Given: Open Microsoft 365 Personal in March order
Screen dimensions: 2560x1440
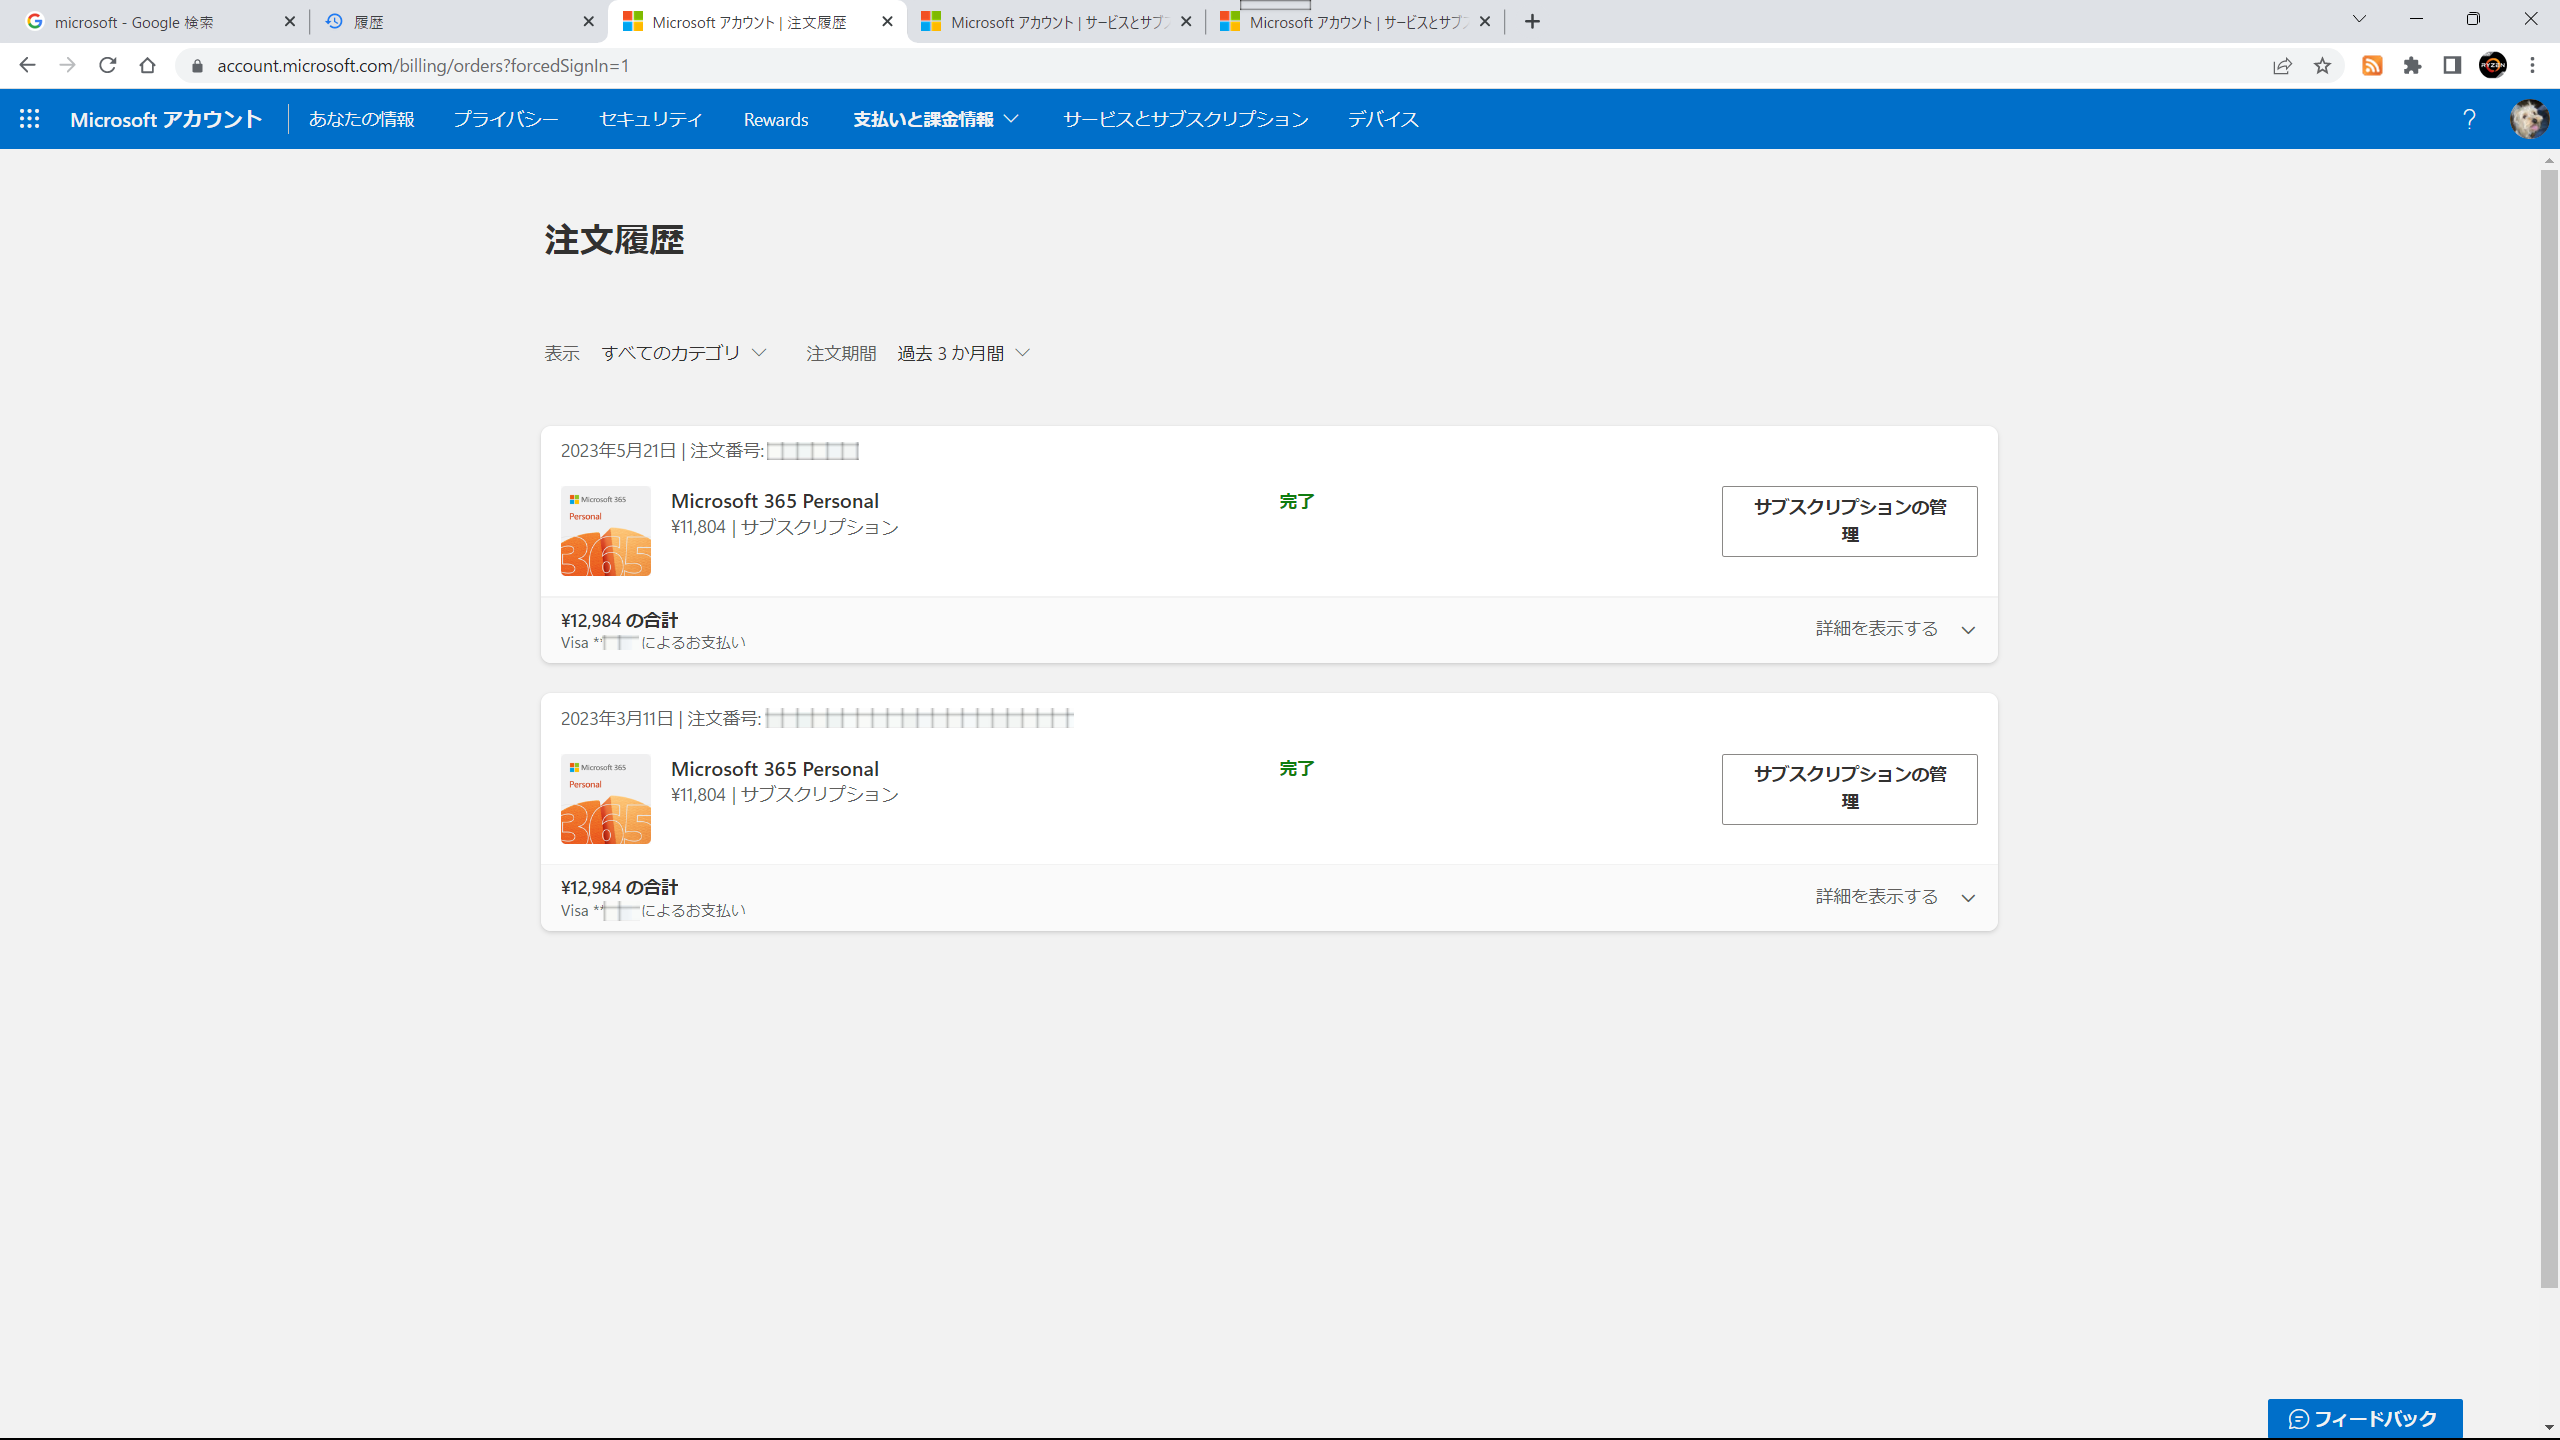Looking at the screenshot, I should click(x=775, y=769).
